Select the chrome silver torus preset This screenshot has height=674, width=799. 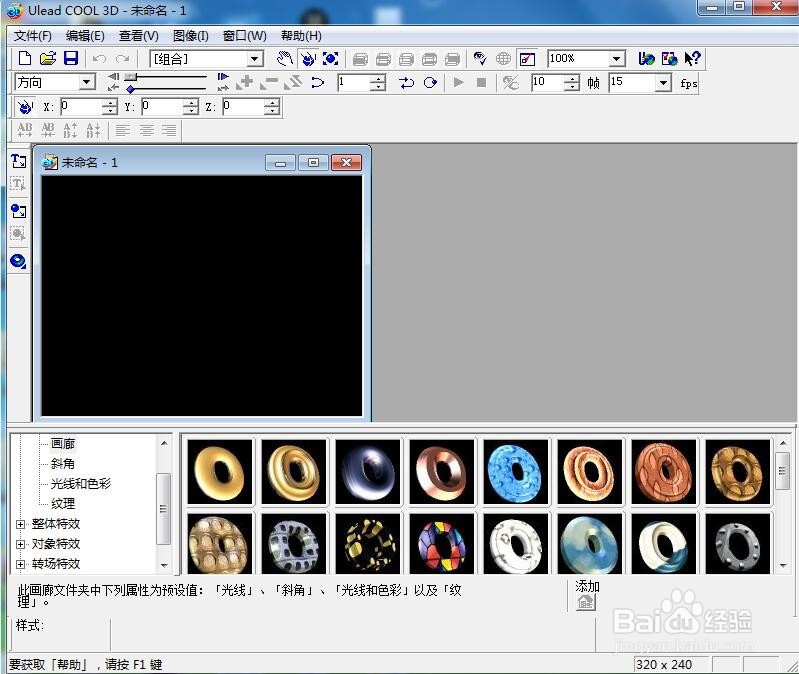point(368,472)
